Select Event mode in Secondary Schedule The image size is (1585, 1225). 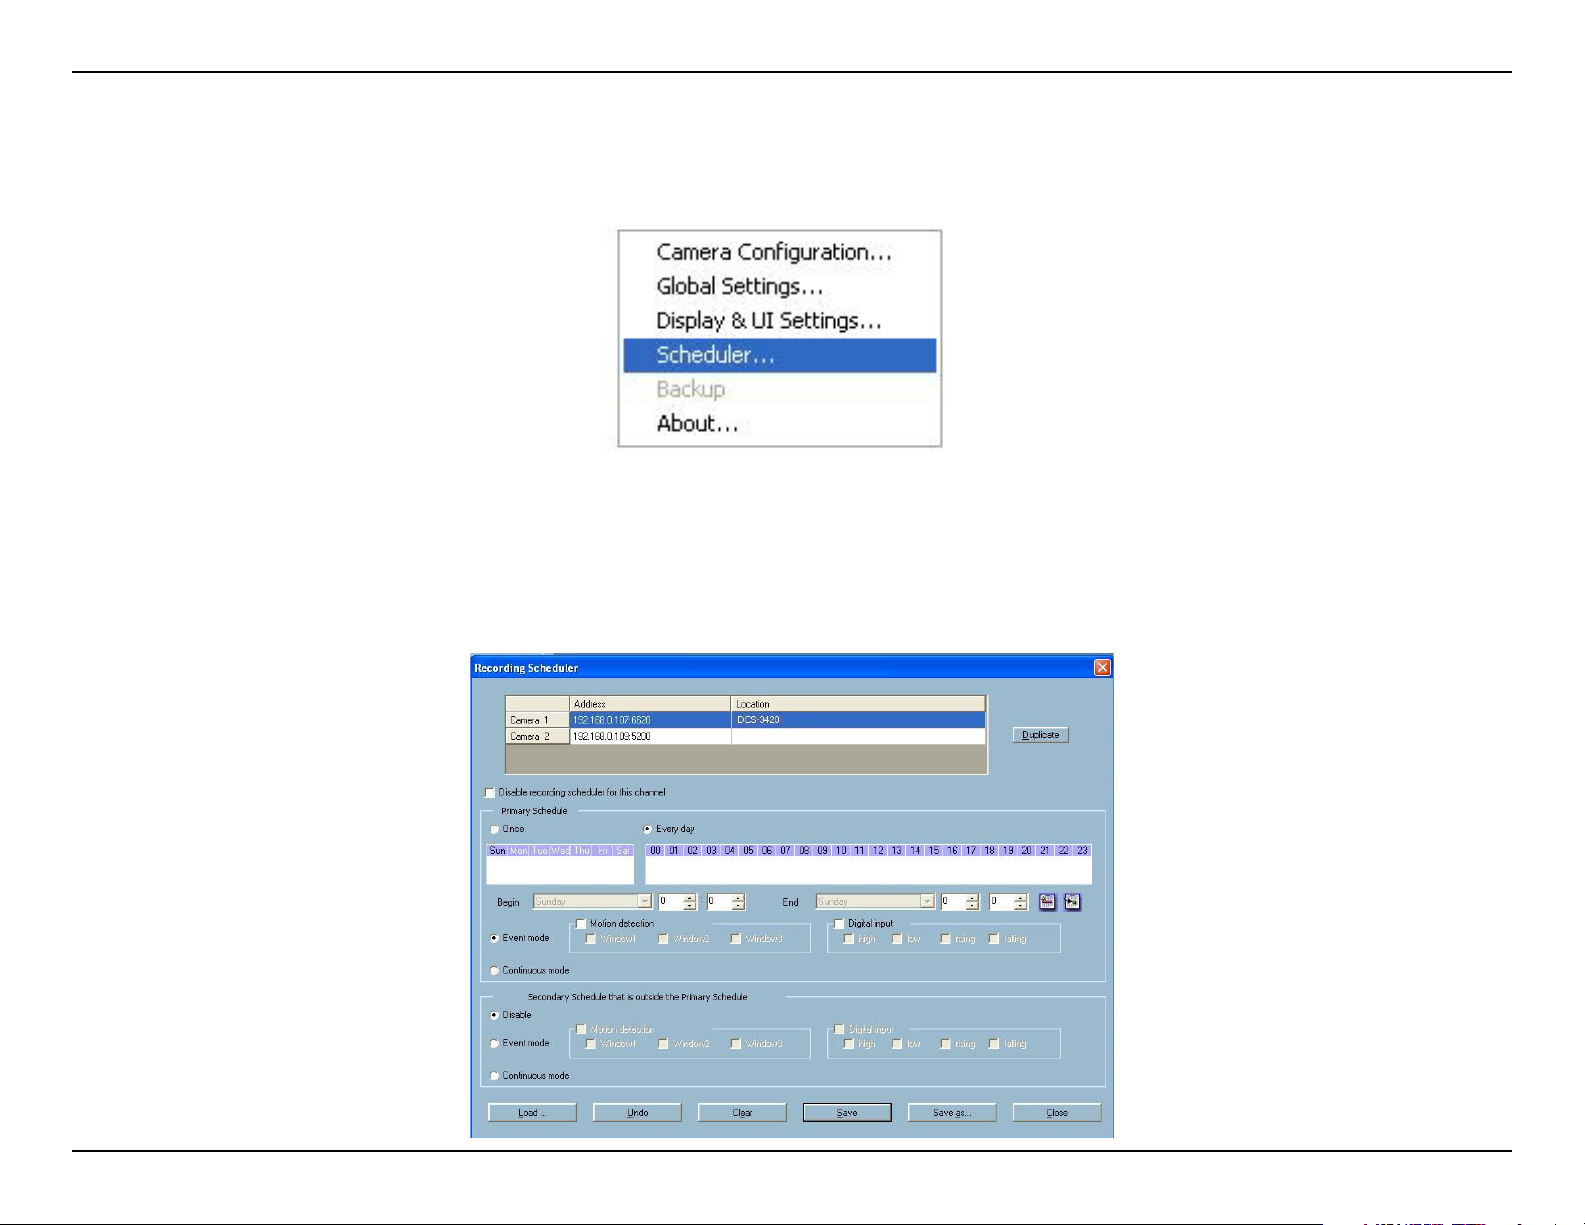pyautogui.click(x=495, y=1044)
